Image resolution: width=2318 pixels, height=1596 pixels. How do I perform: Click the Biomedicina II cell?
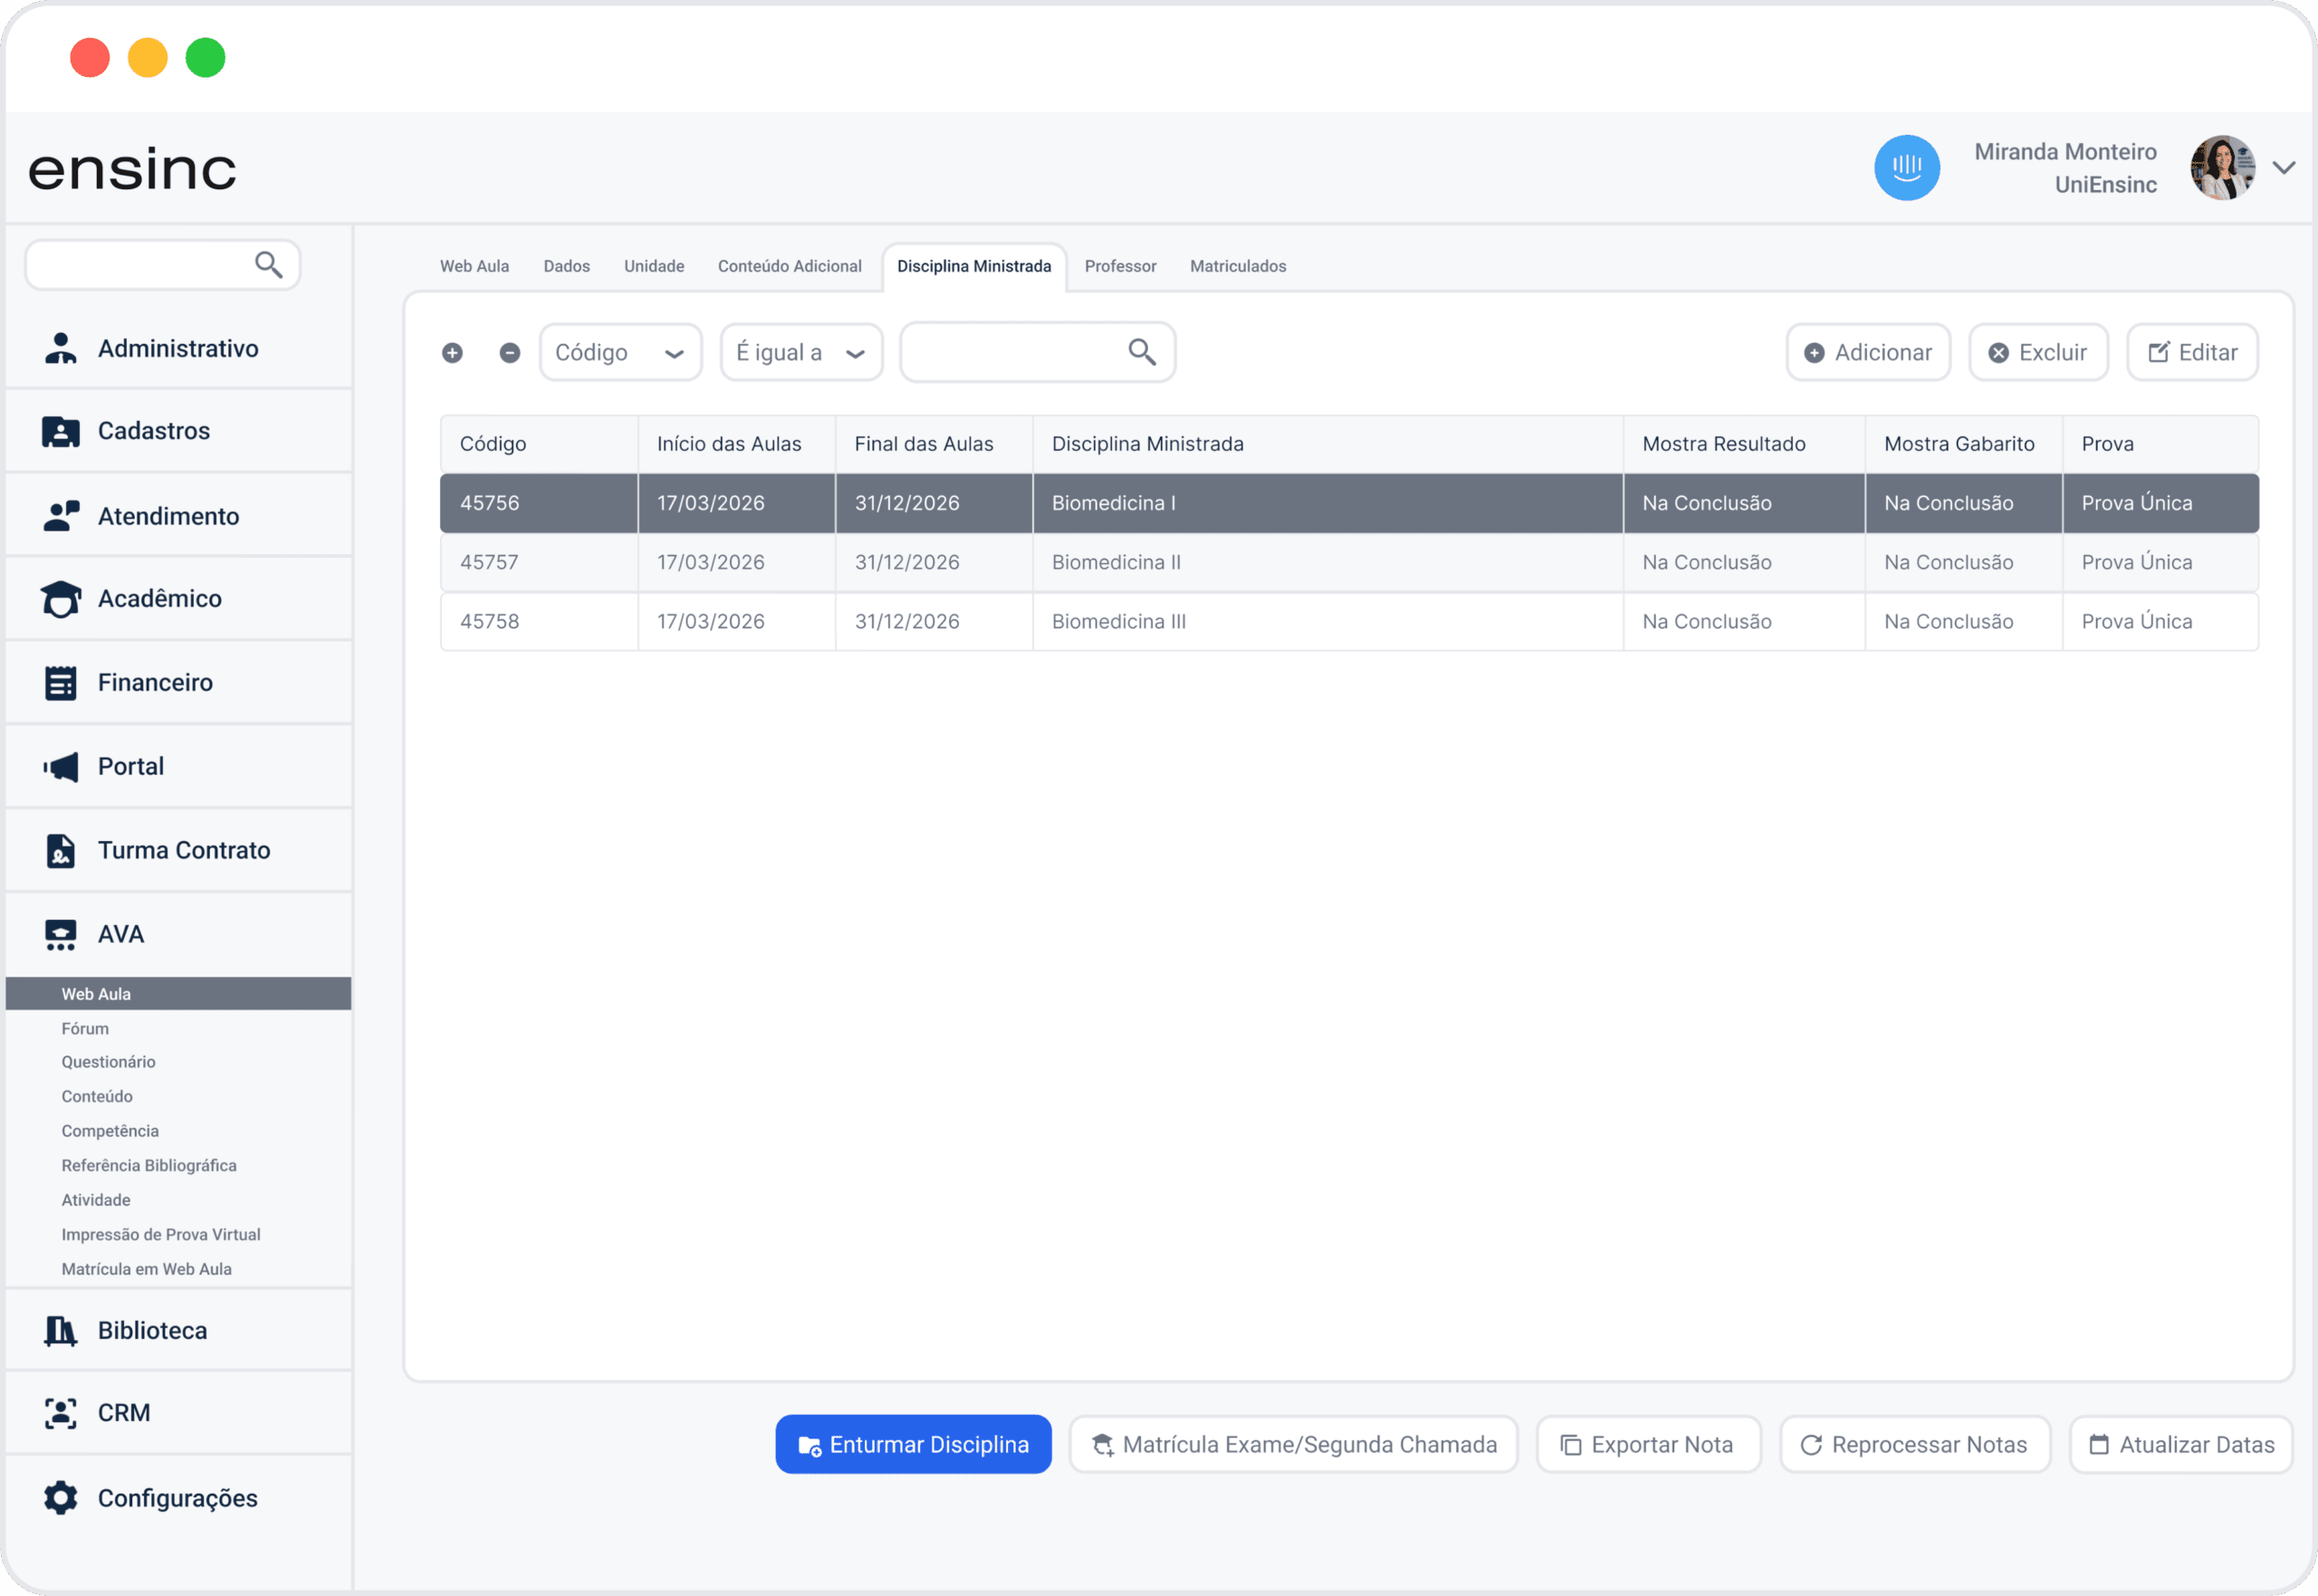click(x=1327, y=562)
